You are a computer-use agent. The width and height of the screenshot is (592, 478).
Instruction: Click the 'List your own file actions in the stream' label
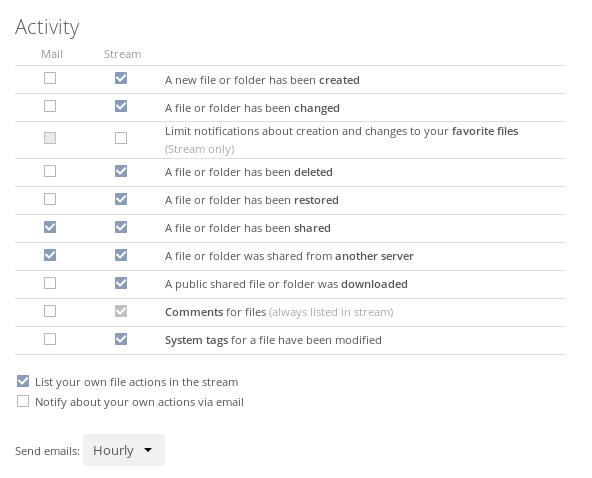137,382
